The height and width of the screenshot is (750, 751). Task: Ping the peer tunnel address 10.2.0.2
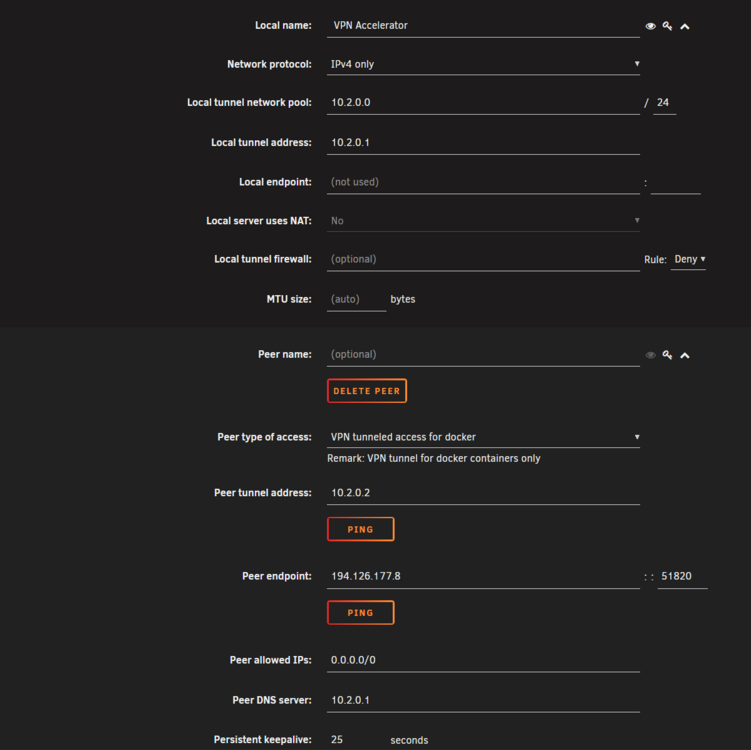tap(361, 529)
